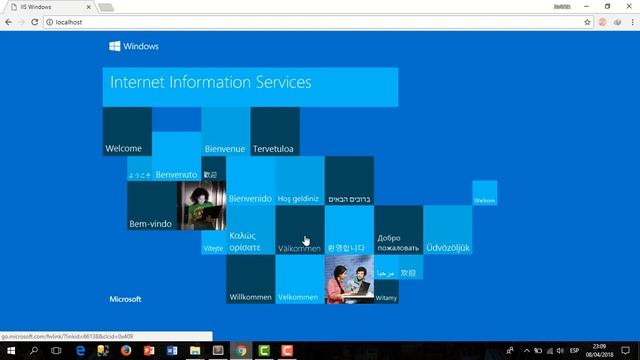Click the Internet Information Services banner
Image resolution: width=640 pixels, height=360 pixels.
(250, 87)
